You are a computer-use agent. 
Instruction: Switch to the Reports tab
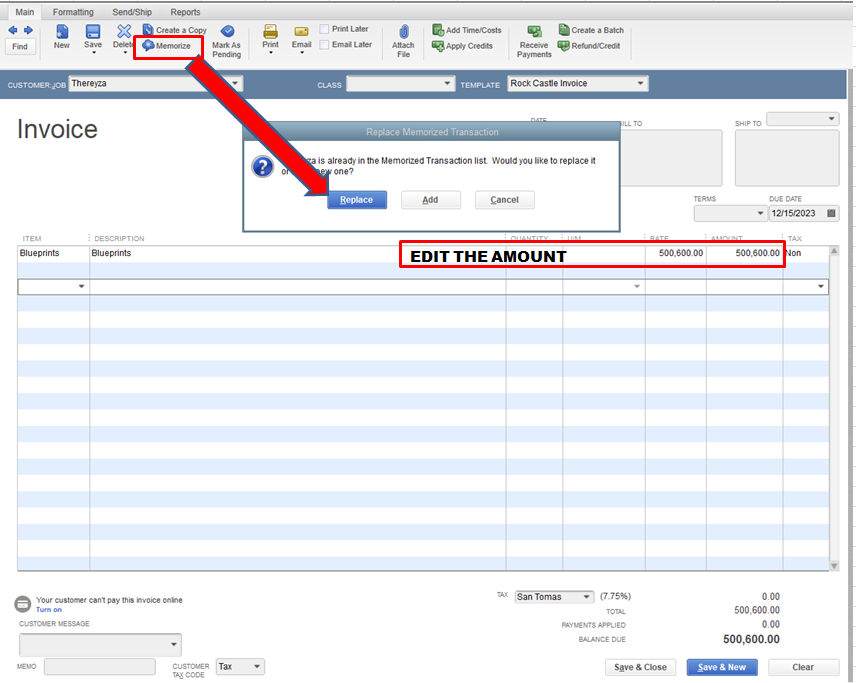[x=185, y=12]
